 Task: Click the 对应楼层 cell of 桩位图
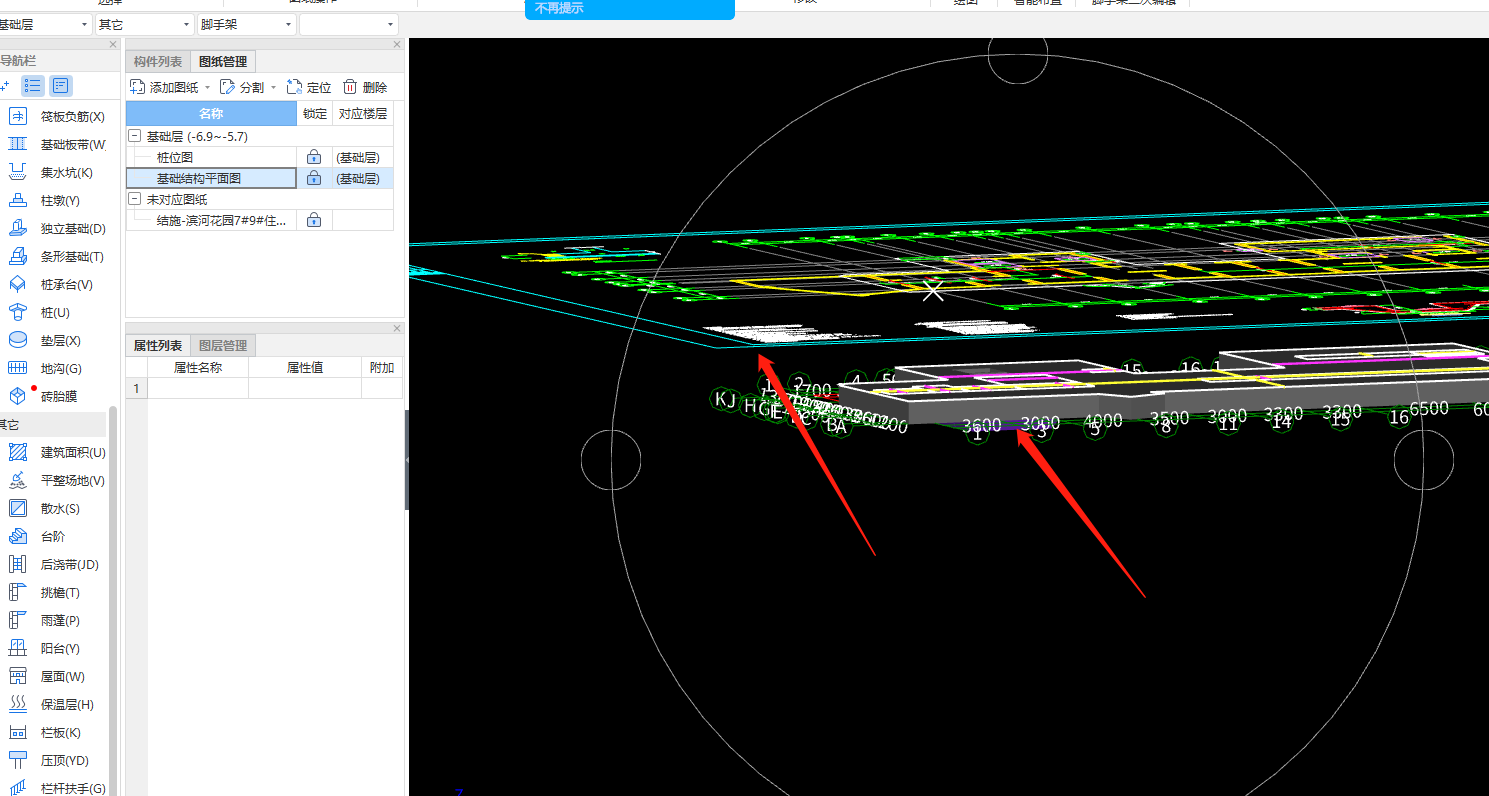click(x=363, y=157)
